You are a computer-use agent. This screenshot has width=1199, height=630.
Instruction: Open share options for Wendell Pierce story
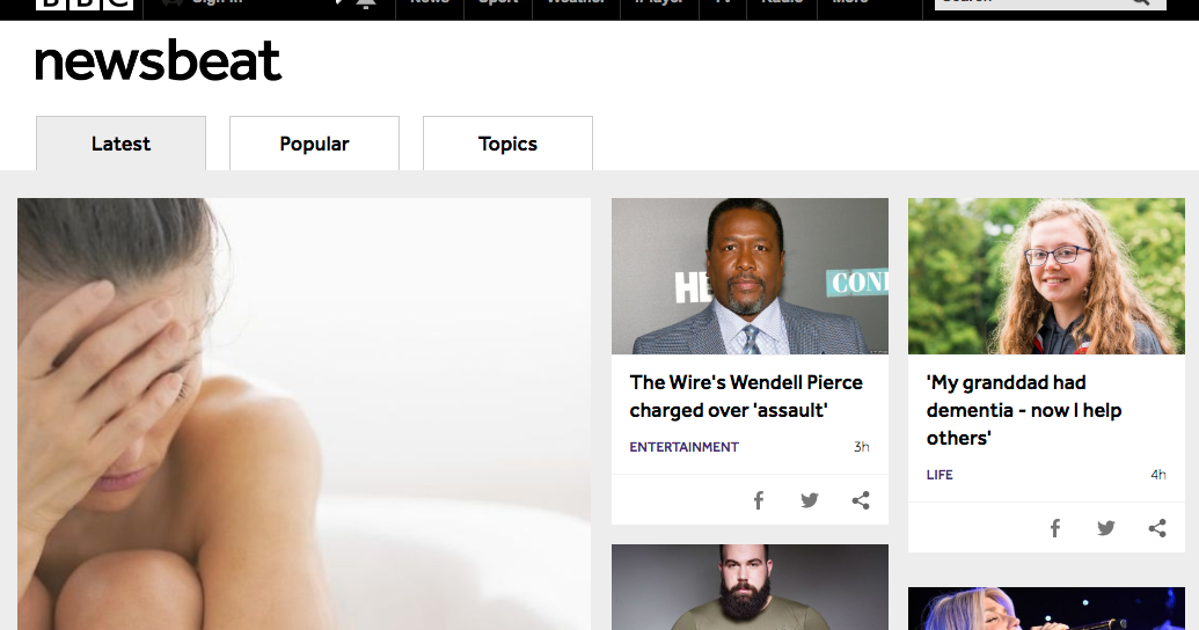pos(860,501)
